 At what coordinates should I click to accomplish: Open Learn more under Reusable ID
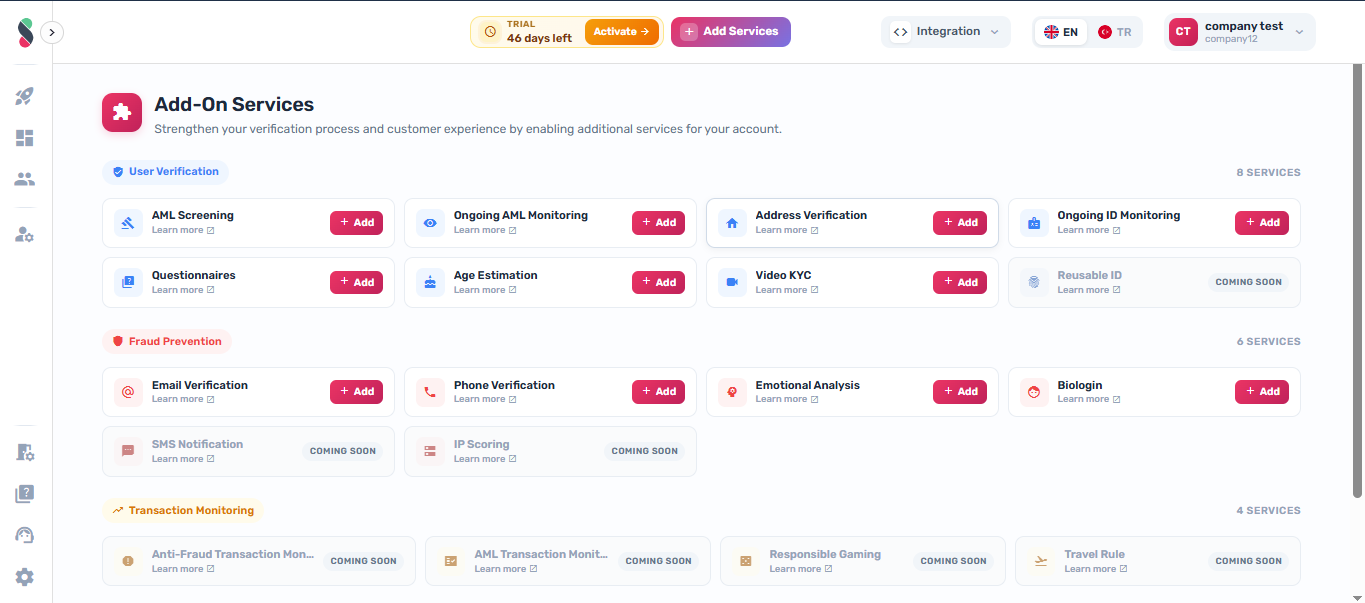point(1089,290)
